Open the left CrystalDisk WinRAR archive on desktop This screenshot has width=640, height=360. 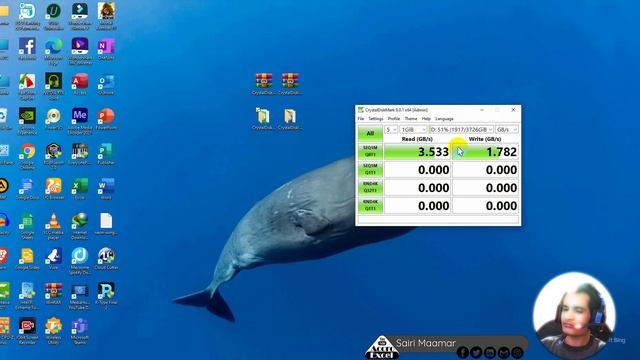coord(264,84)
